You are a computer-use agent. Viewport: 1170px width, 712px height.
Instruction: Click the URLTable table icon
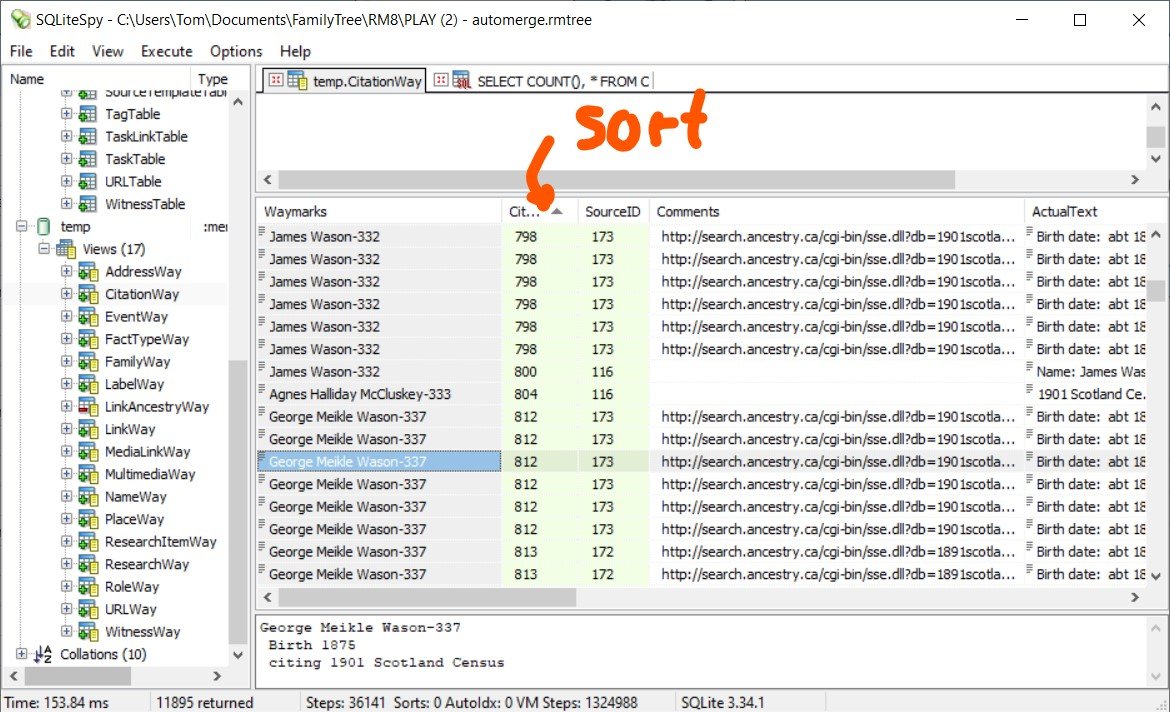(87, 181)
